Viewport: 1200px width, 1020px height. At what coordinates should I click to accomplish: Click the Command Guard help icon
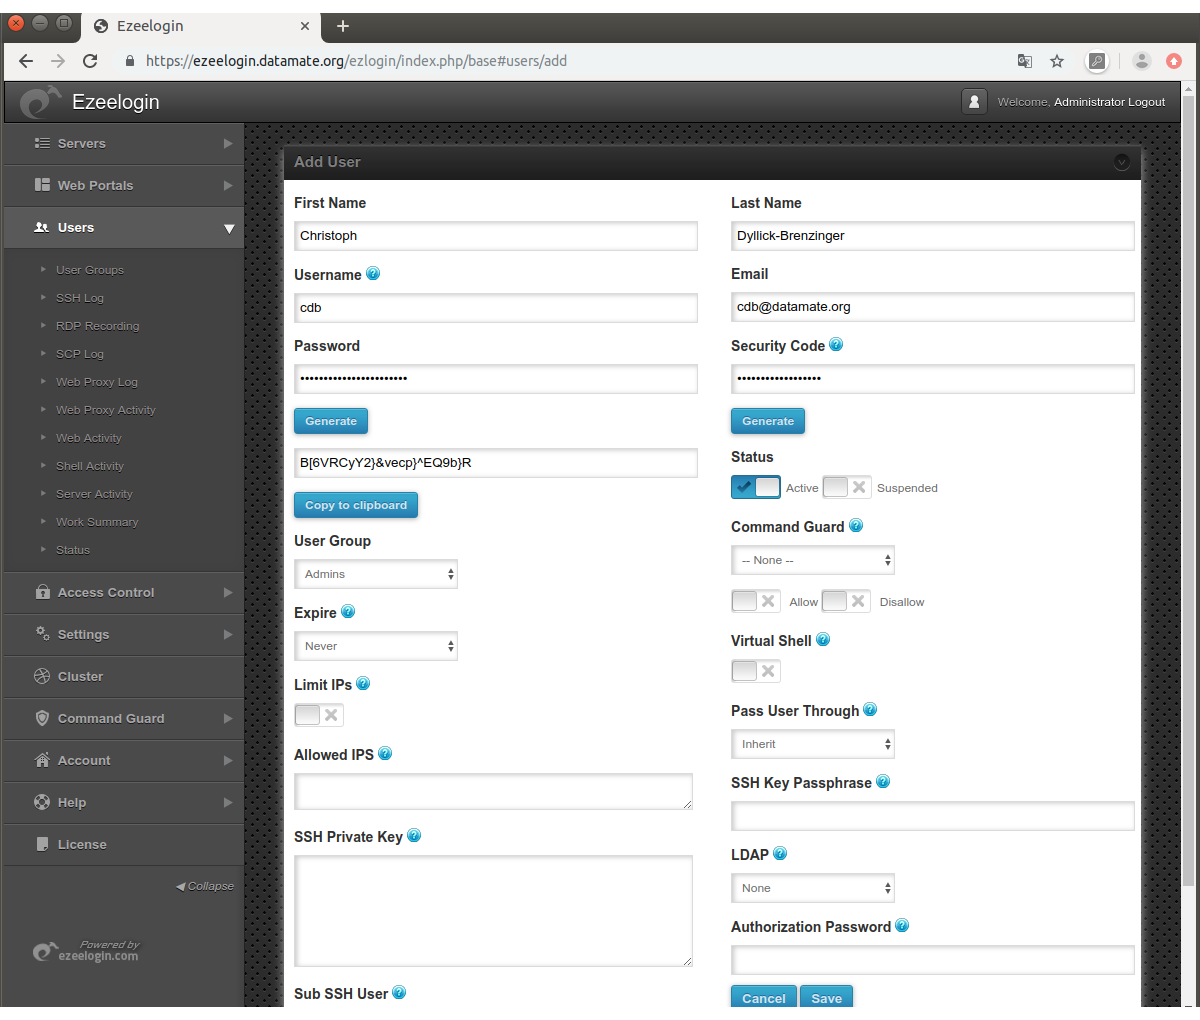click(856, 526)
